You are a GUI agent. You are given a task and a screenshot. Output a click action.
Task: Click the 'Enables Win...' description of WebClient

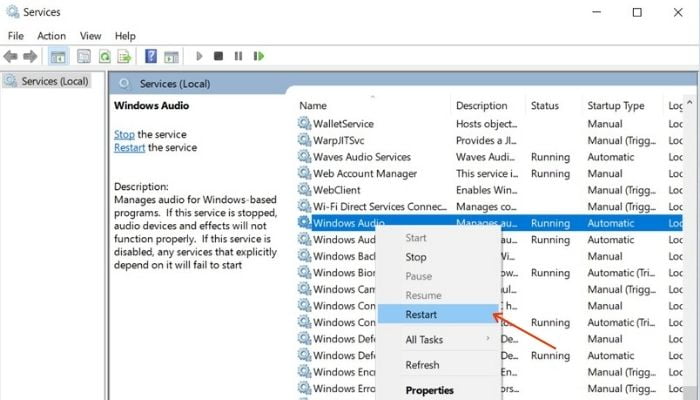click(487, 190)
